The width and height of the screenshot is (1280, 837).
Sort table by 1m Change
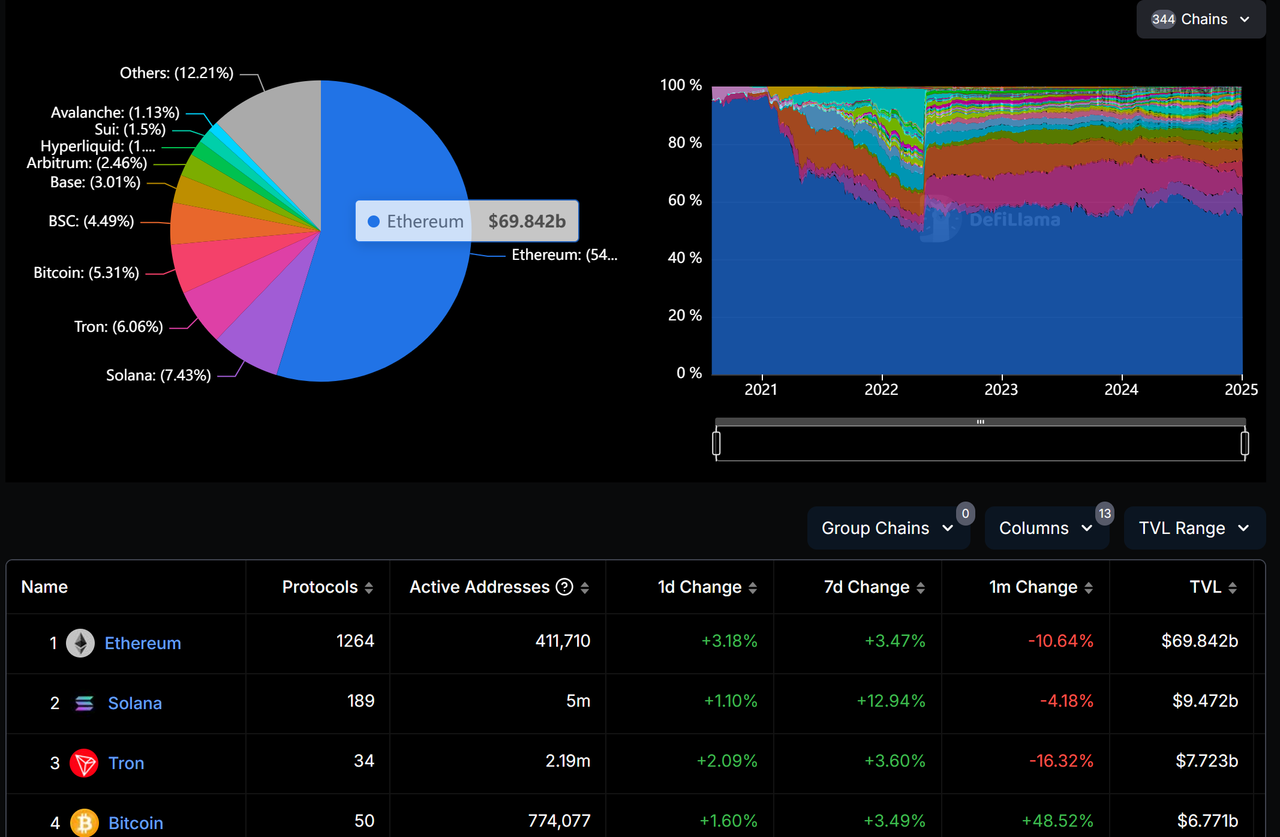[1041, 587]
